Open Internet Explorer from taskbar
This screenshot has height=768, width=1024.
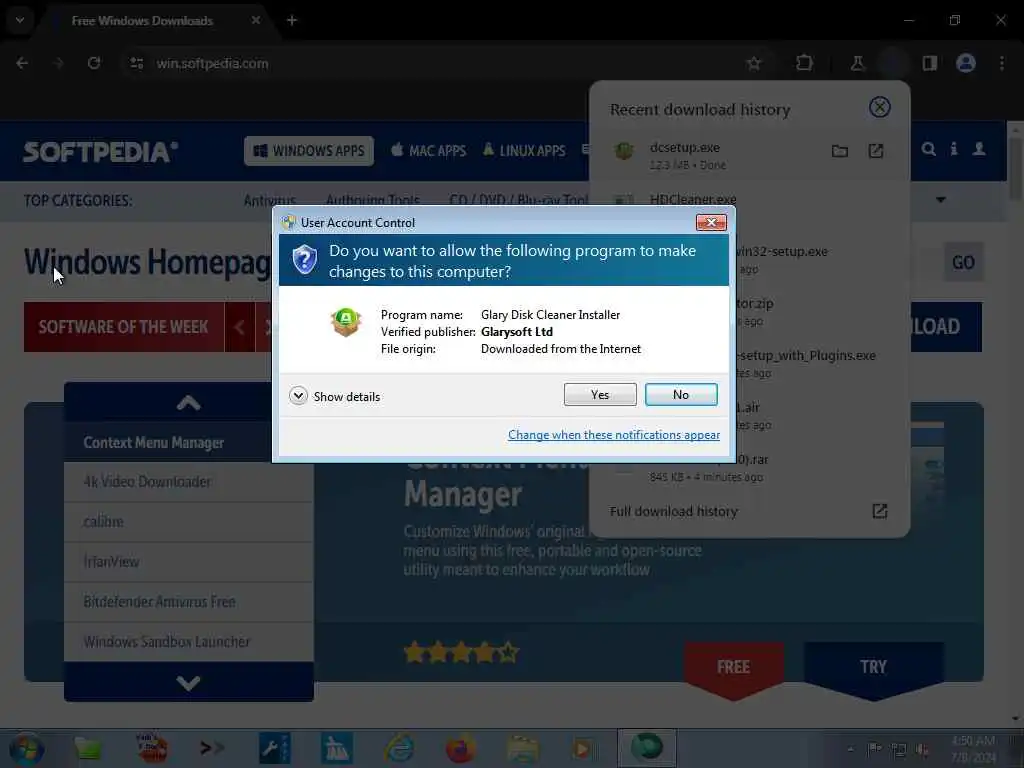click(399, 748)
